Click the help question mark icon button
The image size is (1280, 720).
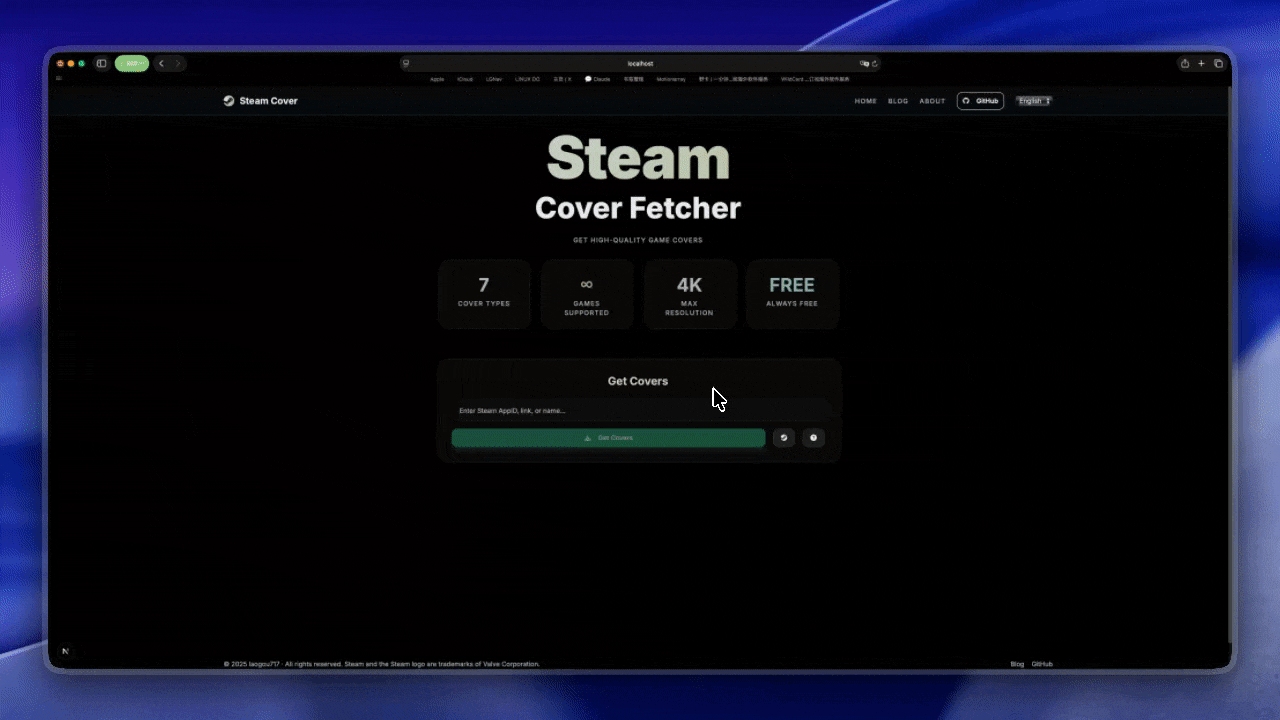tap(813, 438)
